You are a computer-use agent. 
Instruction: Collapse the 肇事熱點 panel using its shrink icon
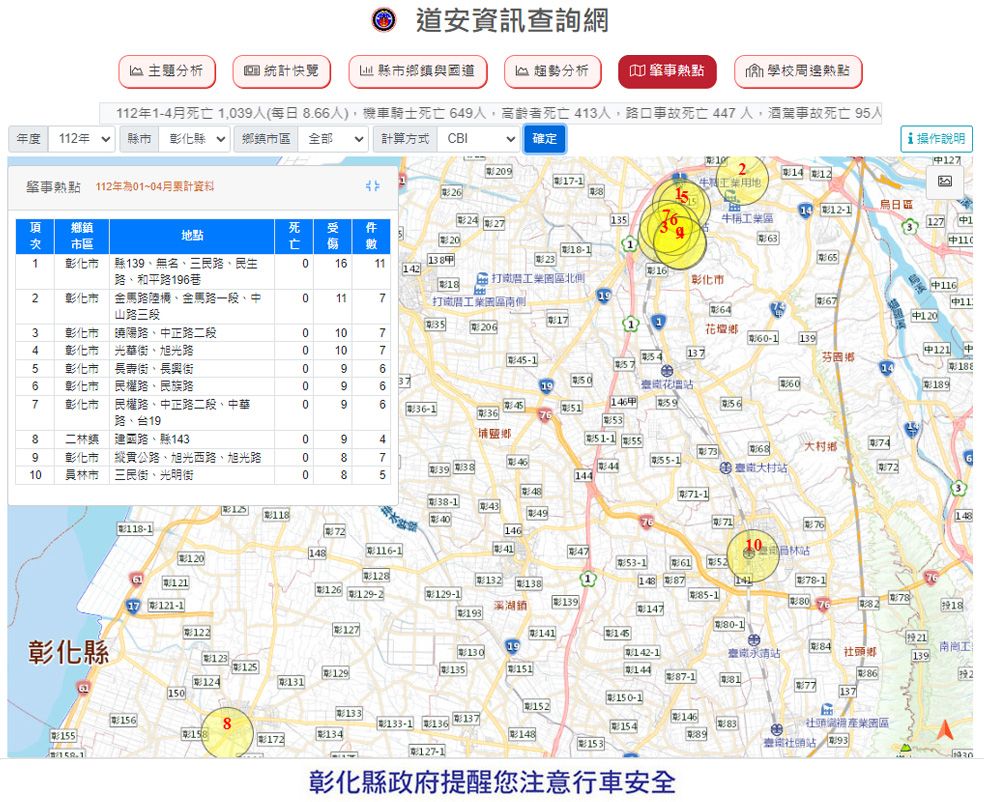click(373, 186)
